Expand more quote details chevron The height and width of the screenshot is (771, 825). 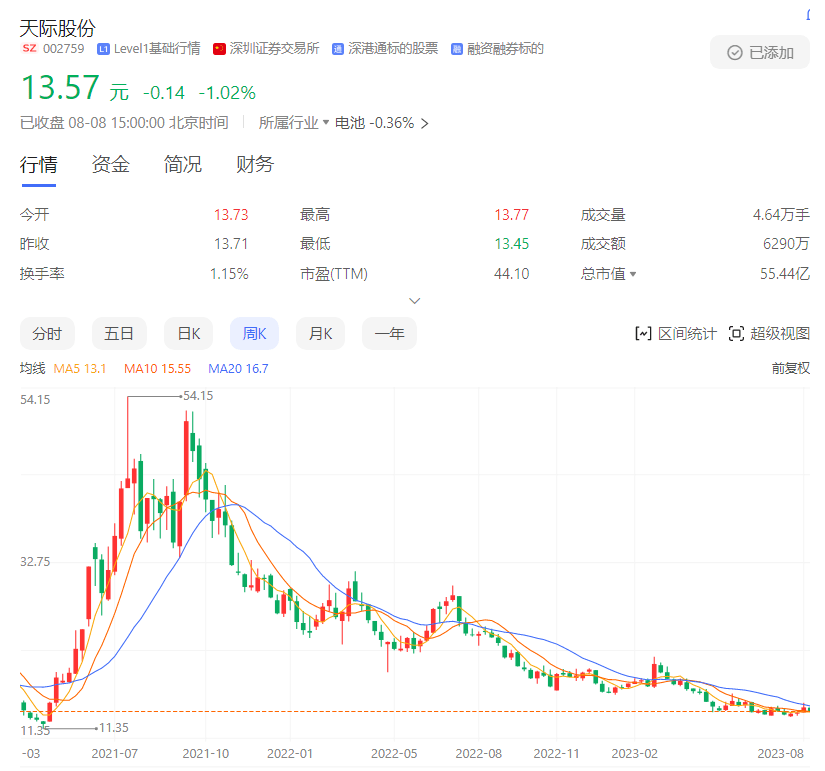415,300
